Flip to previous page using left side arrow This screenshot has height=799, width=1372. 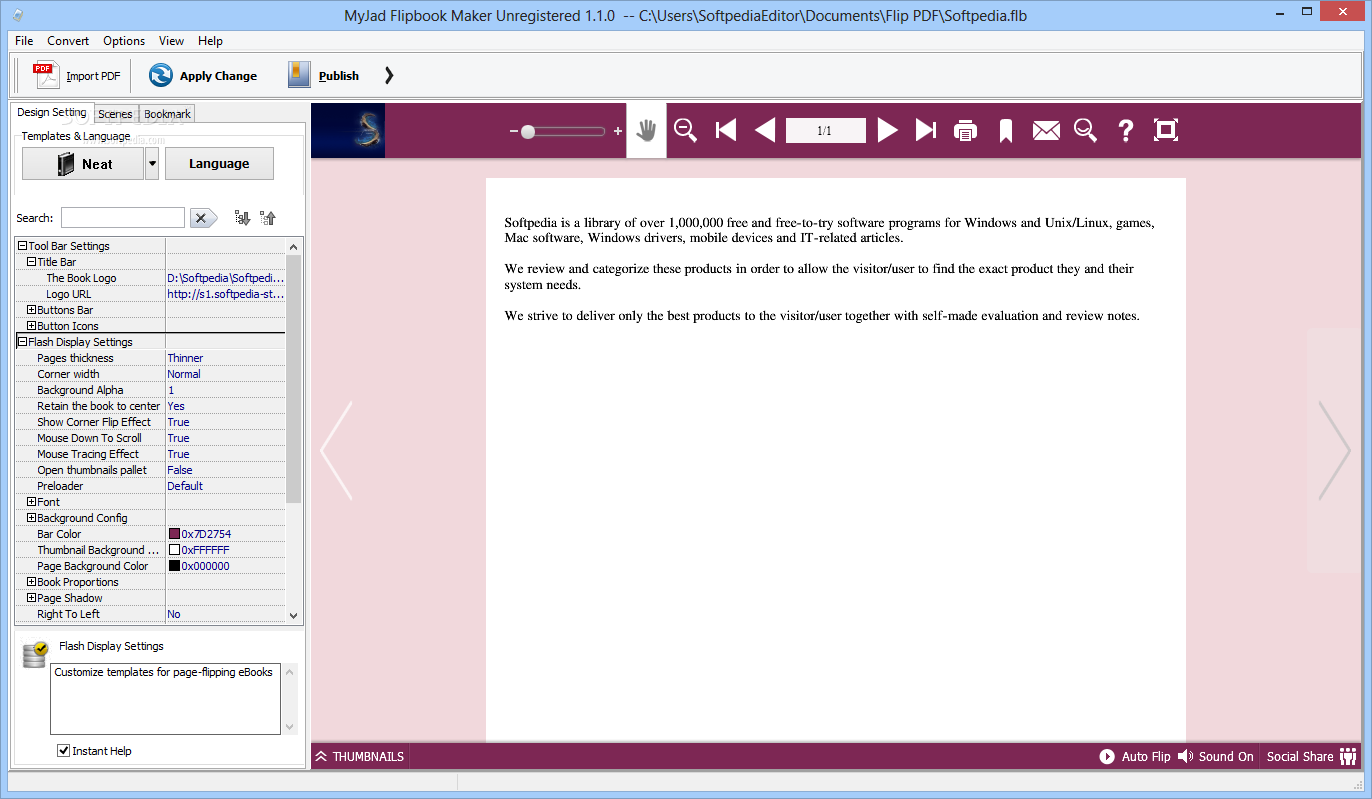tap(336, 450)
